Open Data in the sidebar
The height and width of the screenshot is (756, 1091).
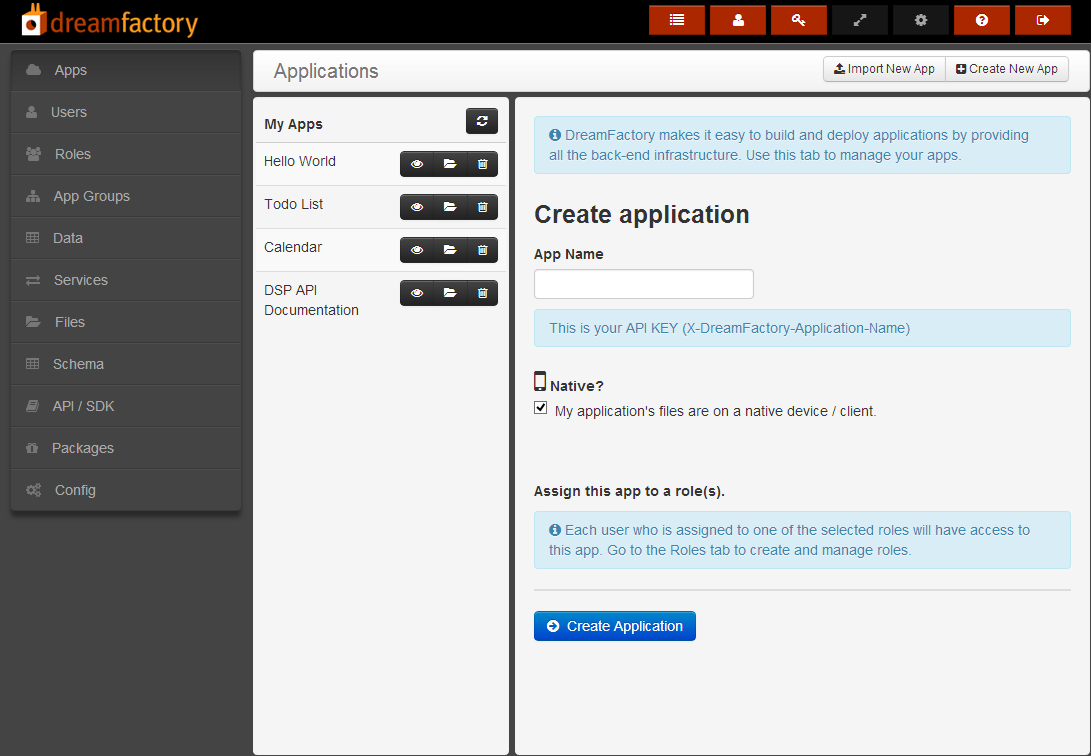[126, 238]
